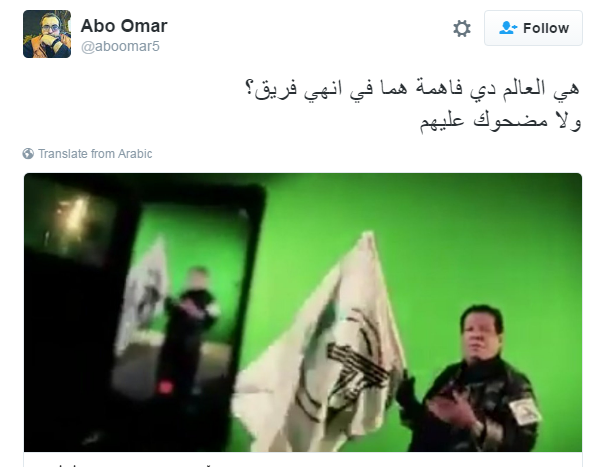Open the Abo Omar display name link
Image resolution: width=614 pixels, height=467 pixels.
pyautogui.click(x=124, y=26)
